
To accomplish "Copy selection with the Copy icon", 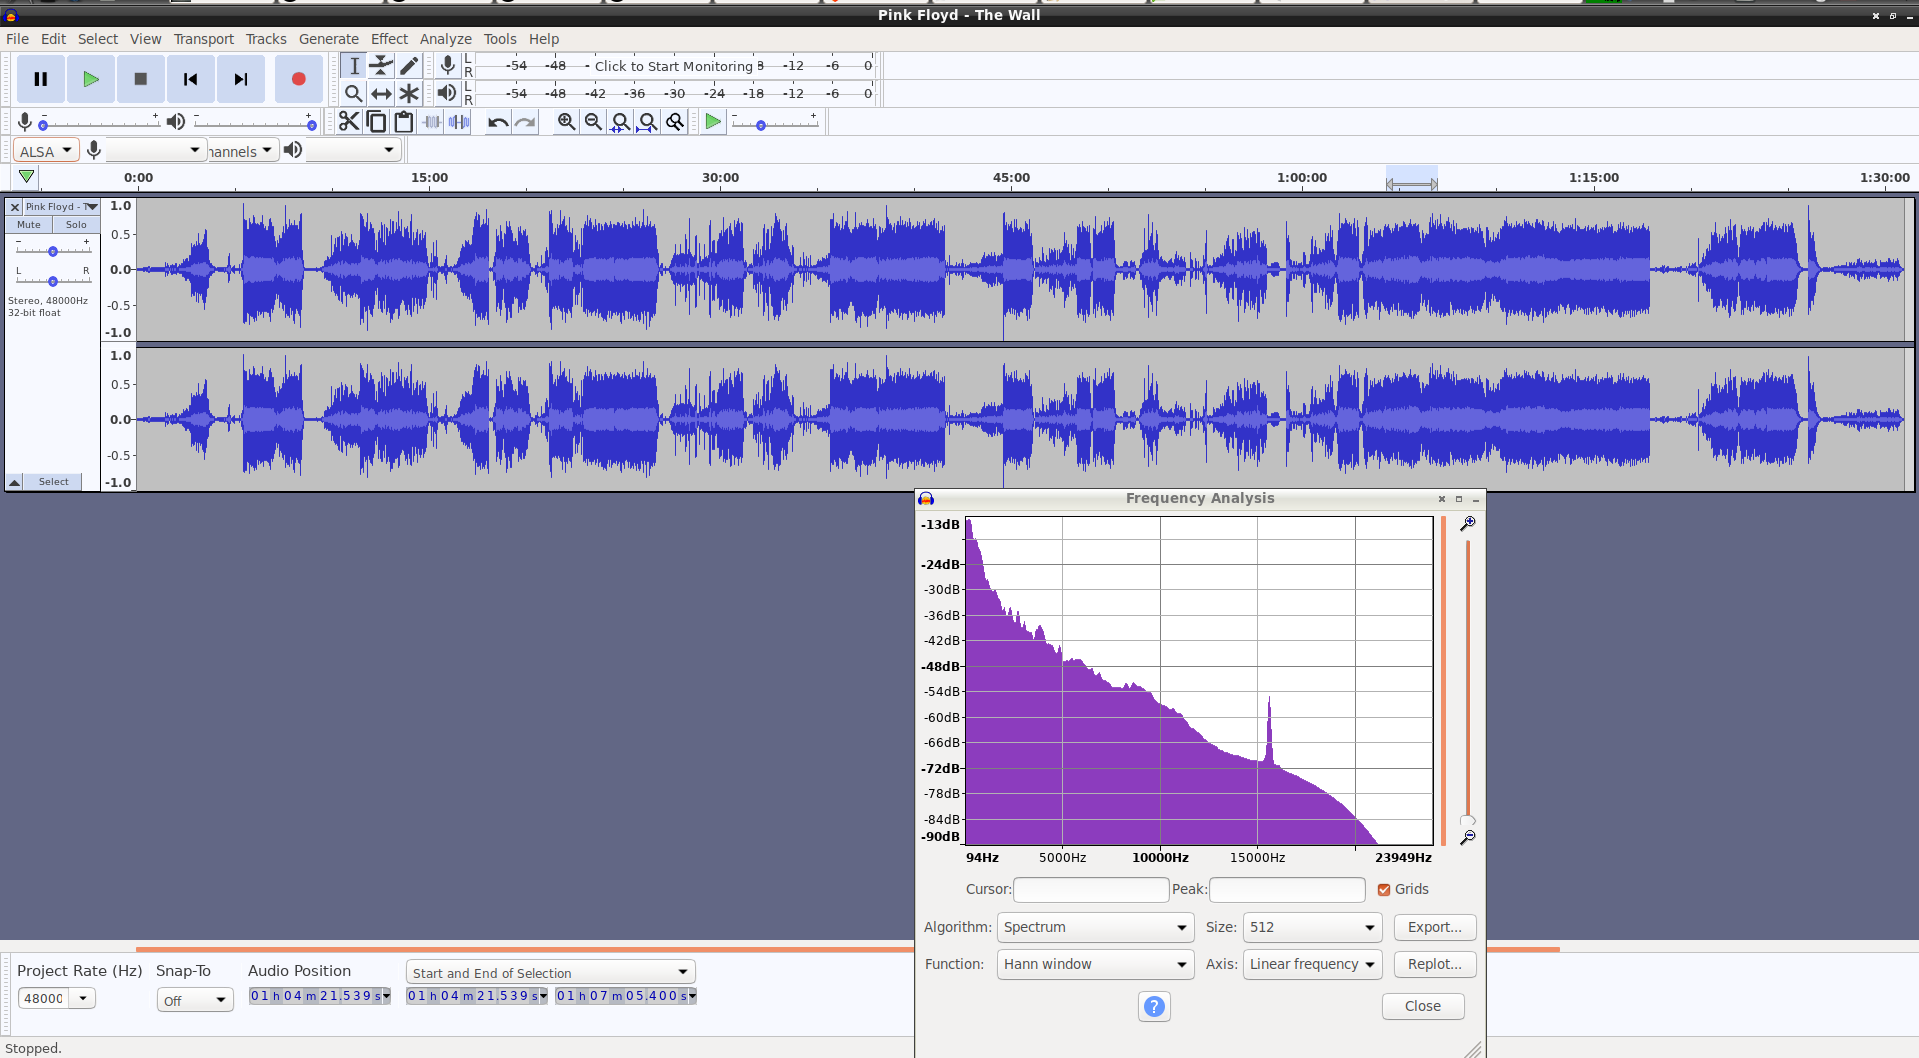I will pyautogui.click(x=377, y=122).
